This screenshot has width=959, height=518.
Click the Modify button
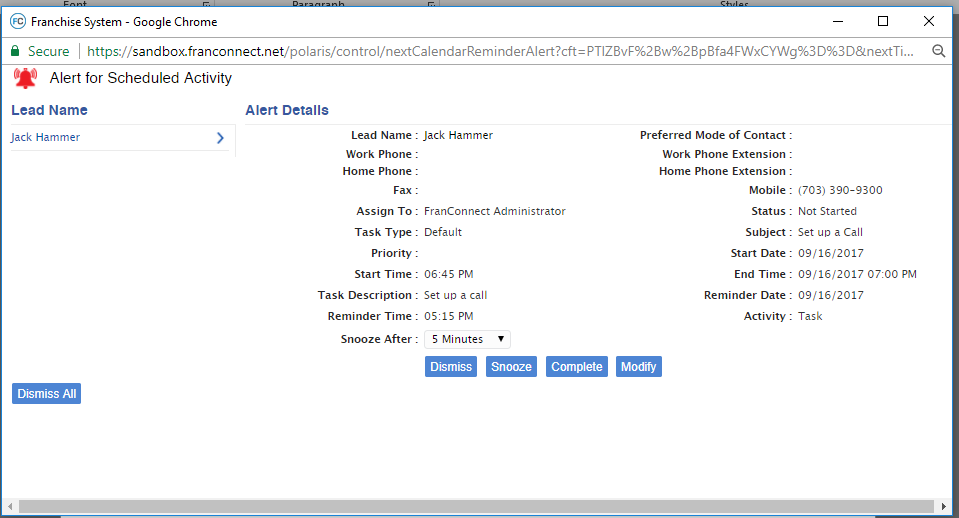(639, 367)
